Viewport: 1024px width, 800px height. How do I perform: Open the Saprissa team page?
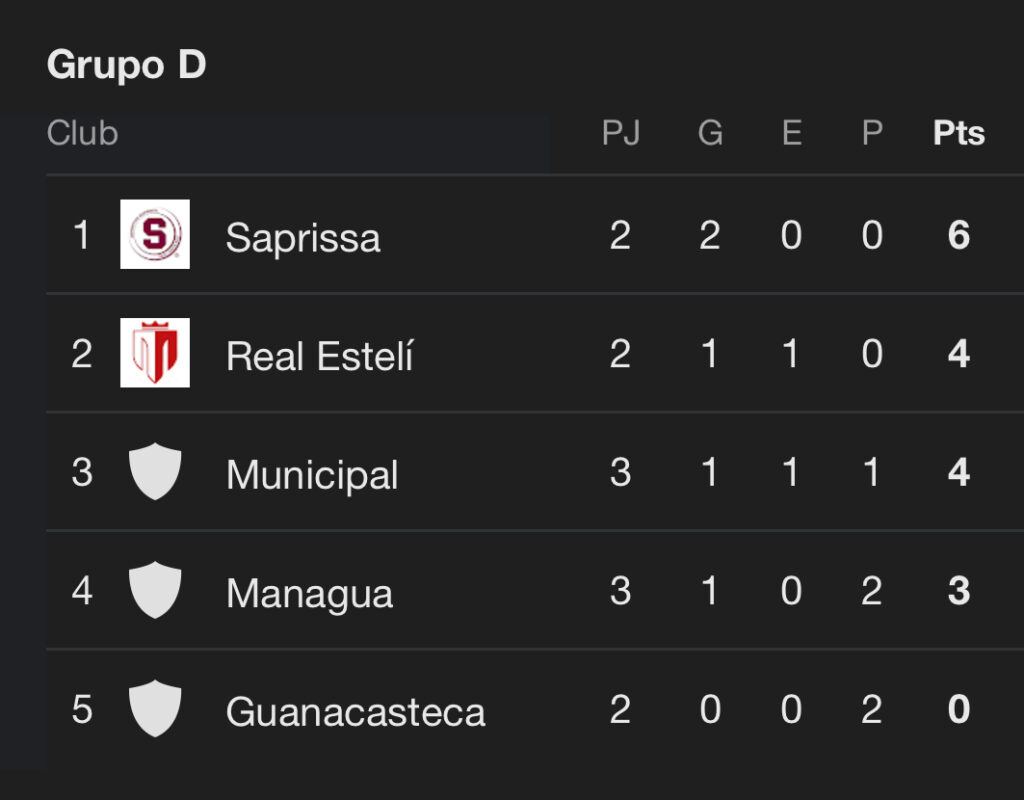coord(303,238)
